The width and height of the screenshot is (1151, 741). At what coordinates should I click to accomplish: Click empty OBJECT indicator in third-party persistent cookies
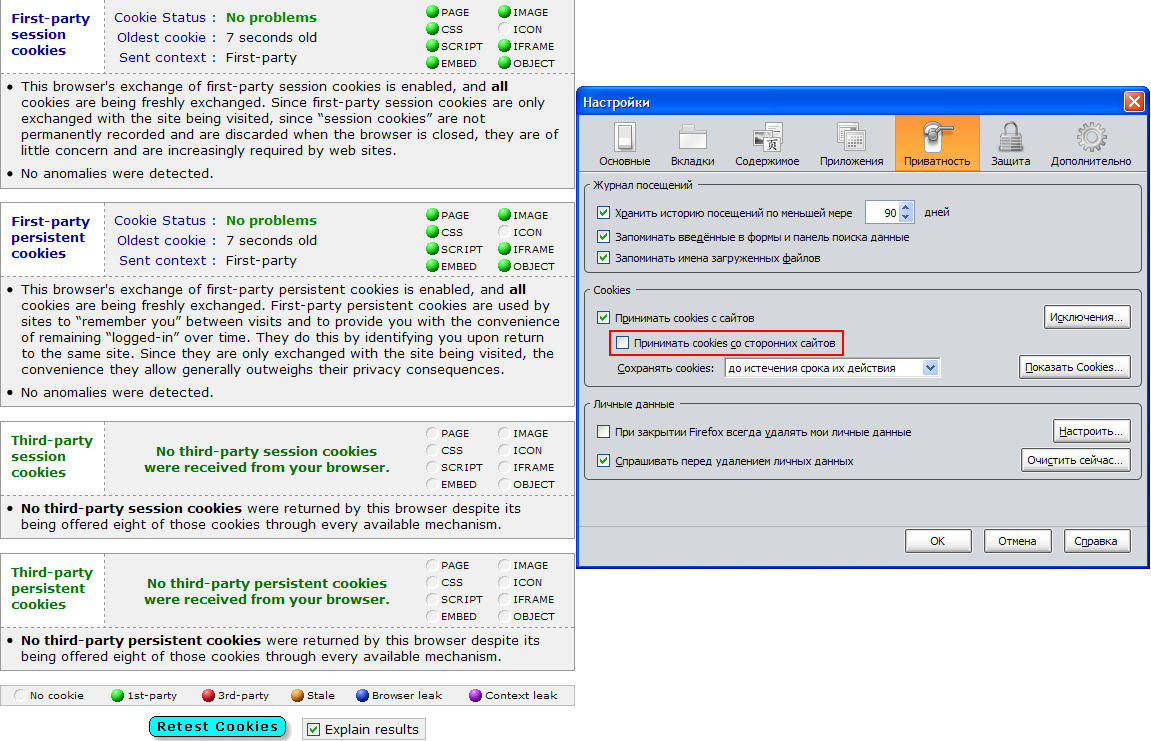coord(504,616)
